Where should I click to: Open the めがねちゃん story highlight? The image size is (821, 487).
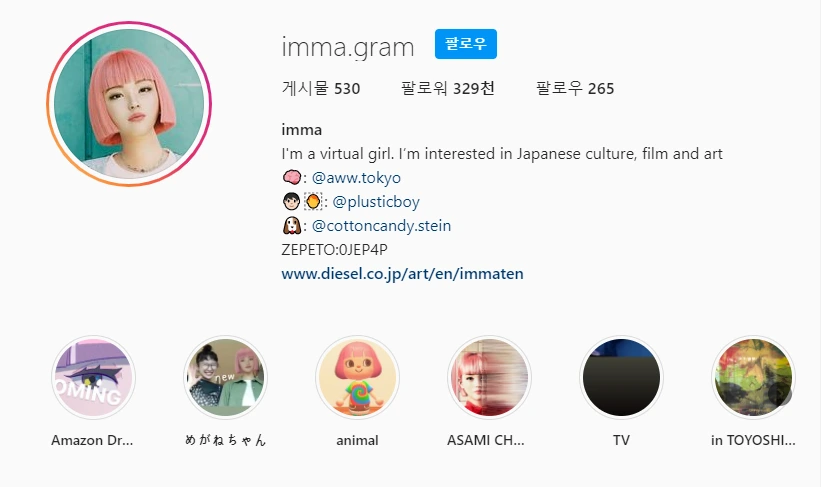click(x=226, y=378)
